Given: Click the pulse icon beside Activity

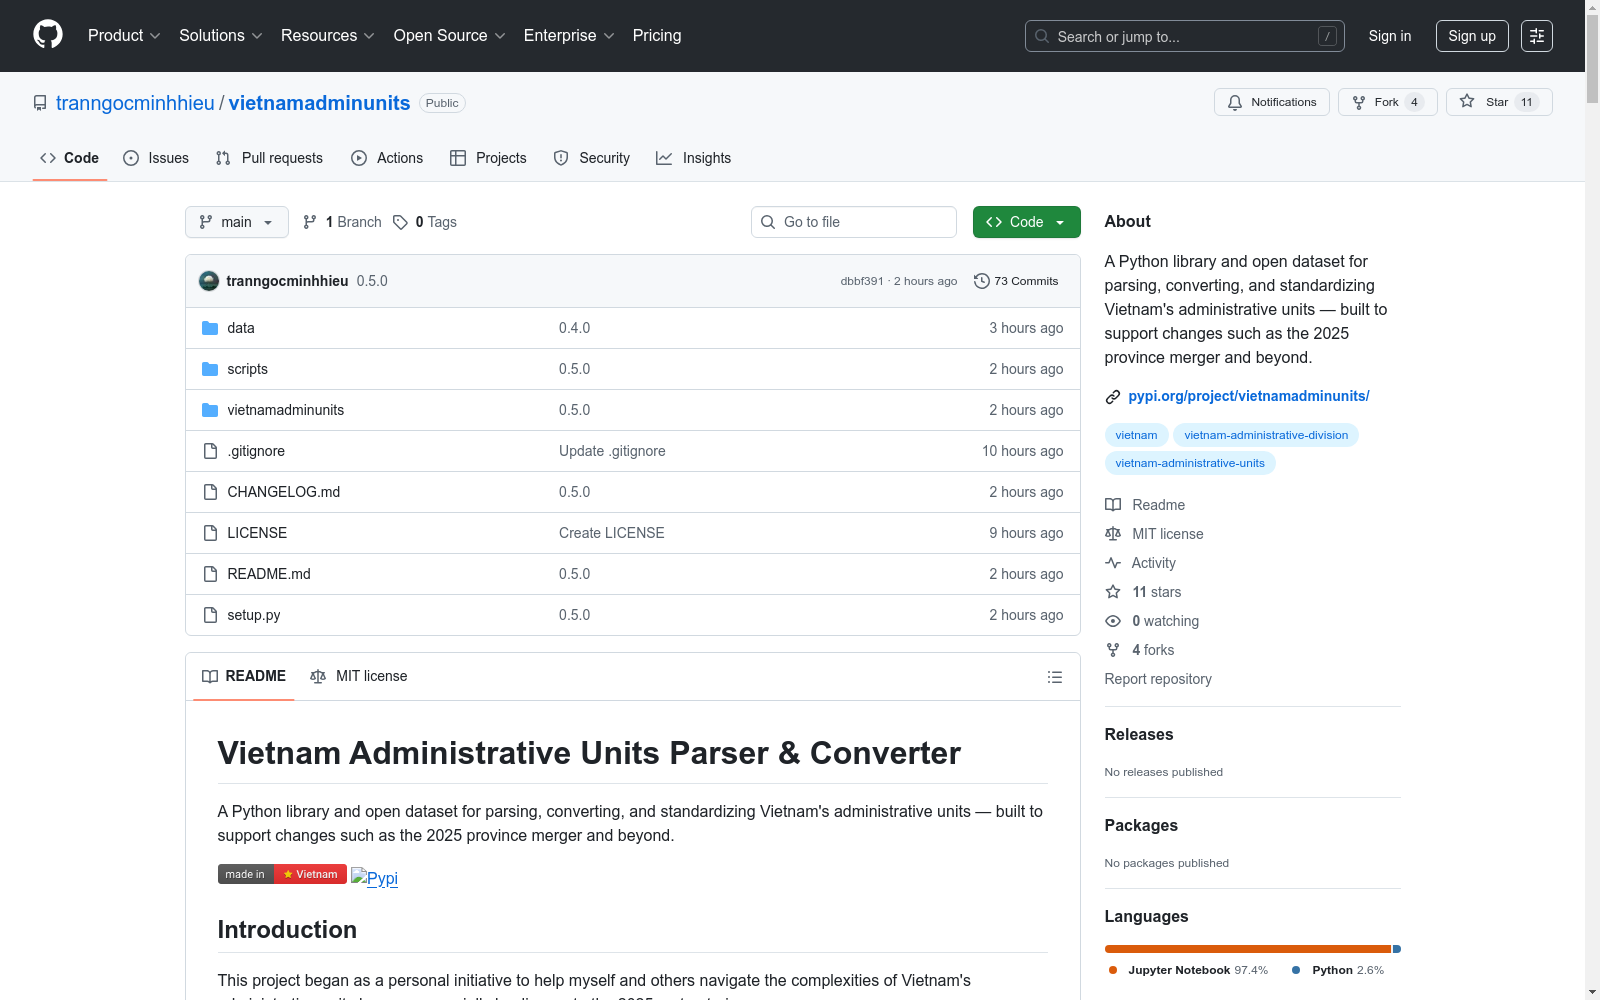Looking at the screenshot, I should point(1113,563).
